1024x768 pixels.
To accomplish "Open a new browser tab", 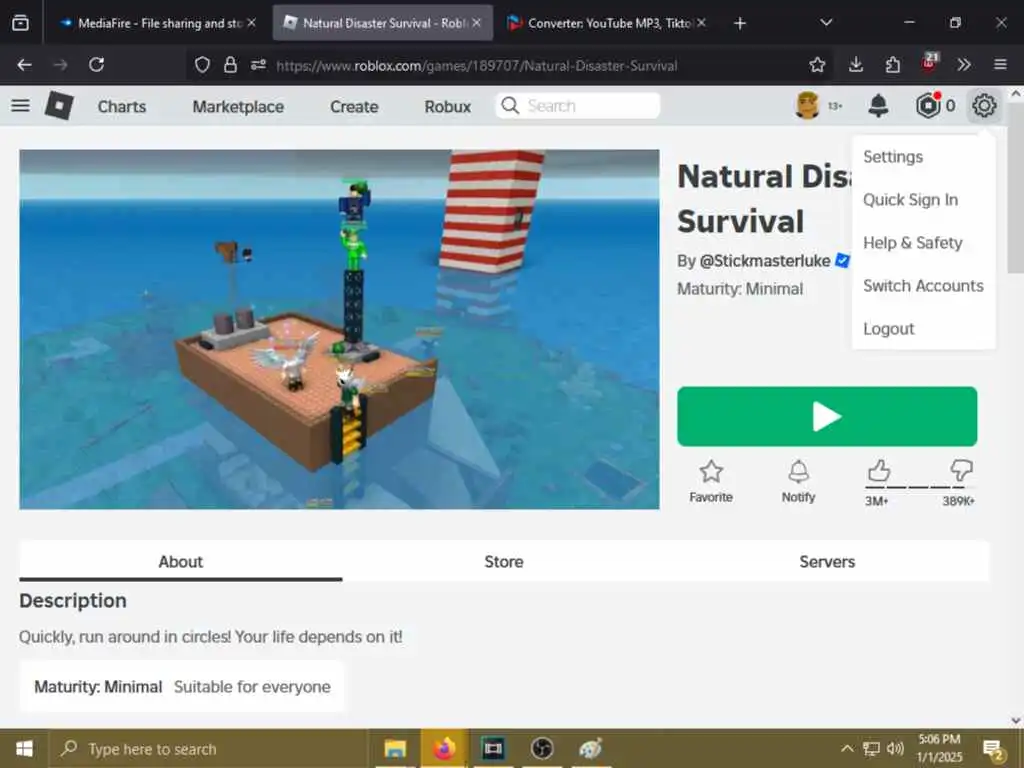I will (x=739, y=24).
